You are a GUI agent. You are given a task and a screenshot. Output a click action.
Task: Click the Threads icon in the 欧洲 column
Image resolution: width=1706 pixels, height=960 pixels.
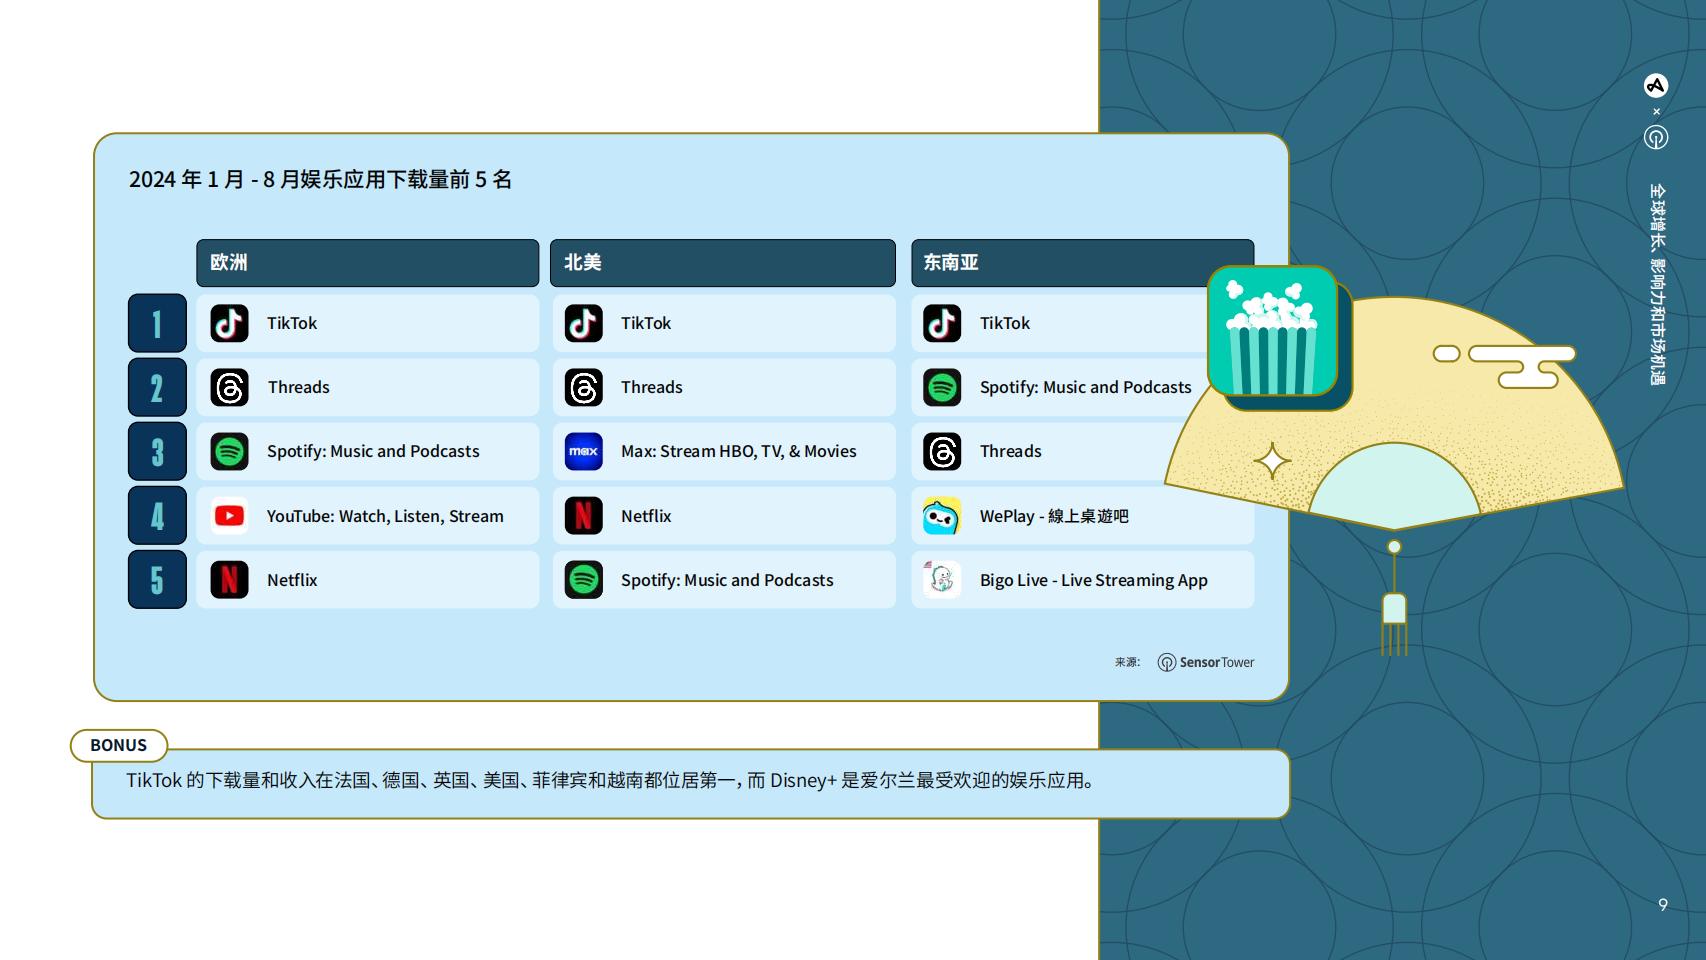[229, 387]
